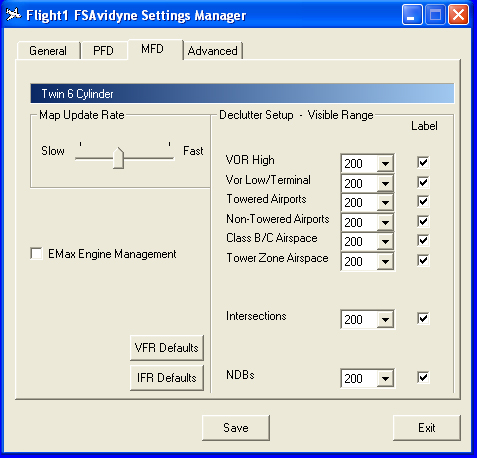The image size is (477, 458).
Task: Close the window with the red X
Action: (x=458, y=15)
